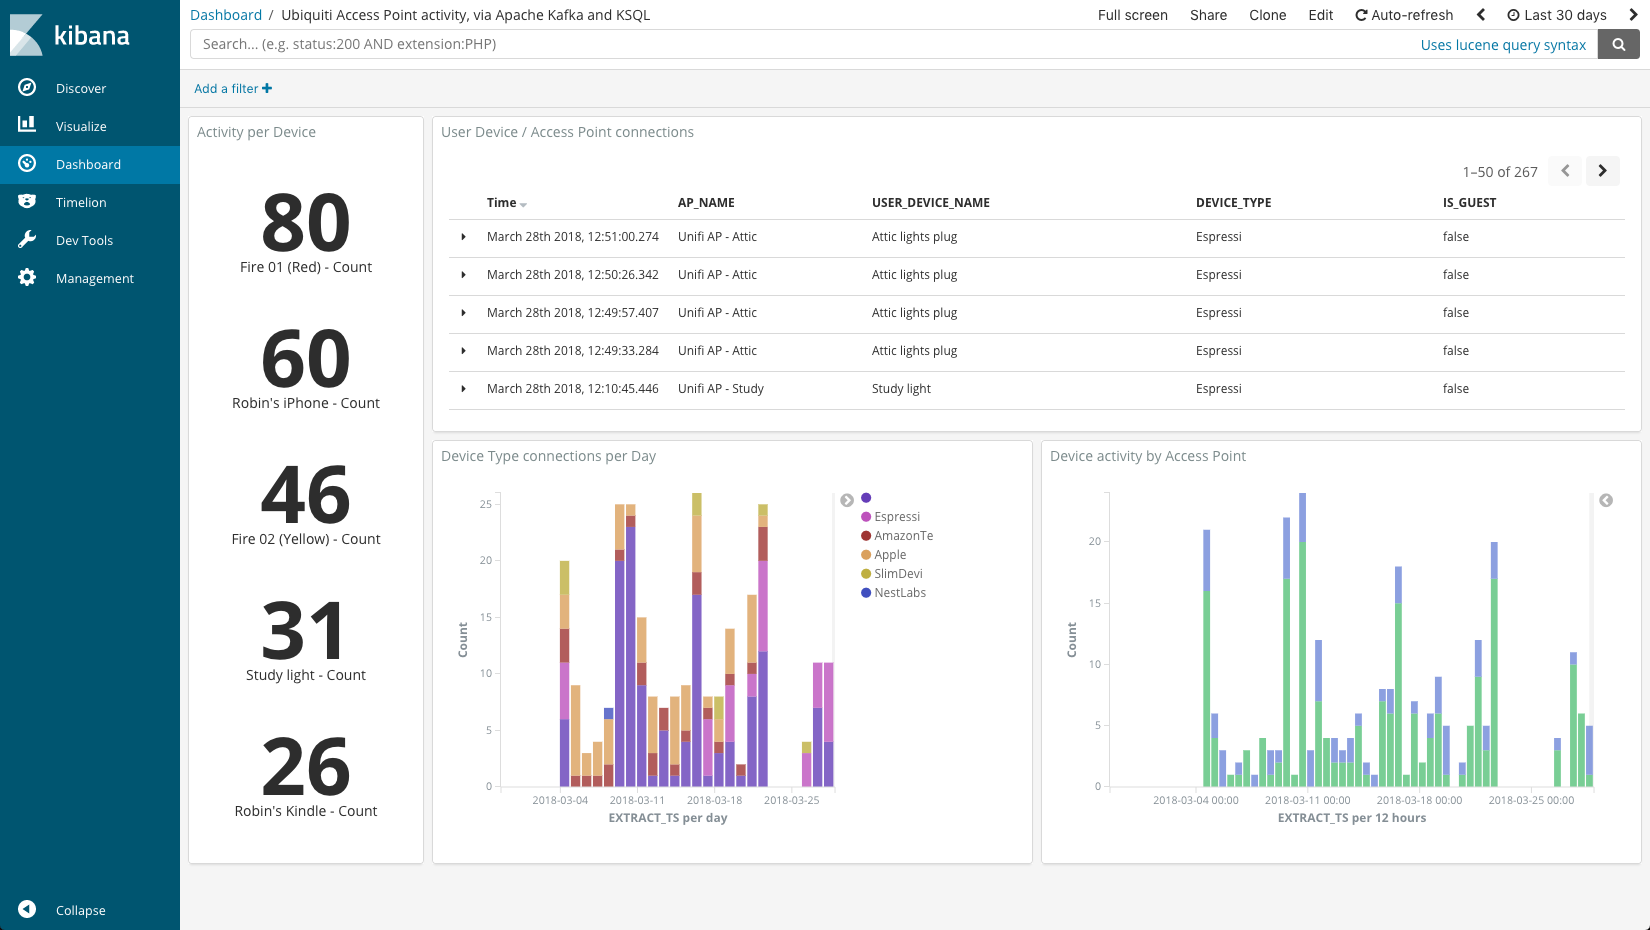Viewport: 1650px width, 930px height.
Task: Expand row for 12:49:57.407 entry
Action: pos(463,313)
